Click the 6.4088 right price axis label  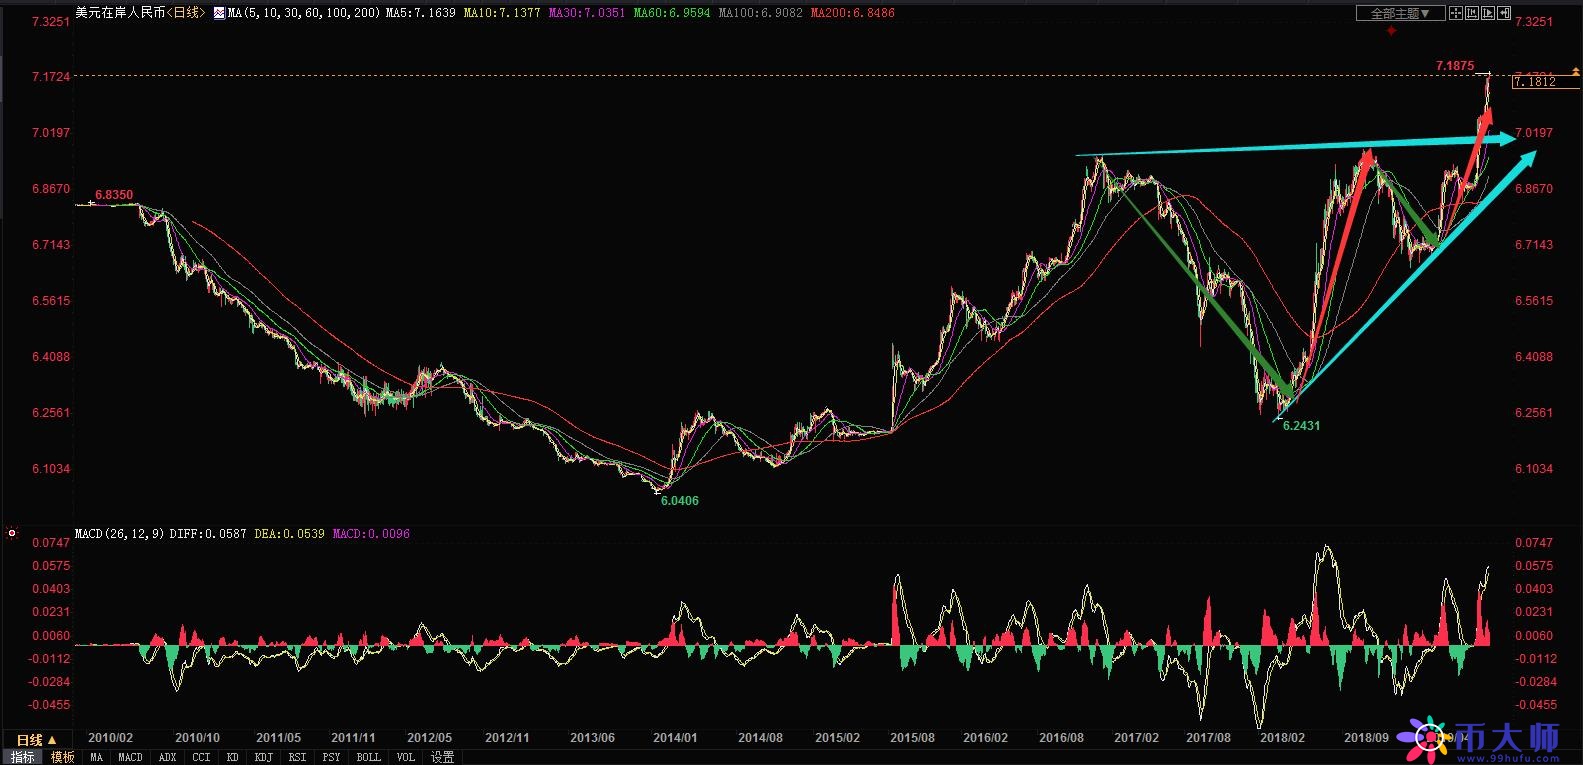click(x=1534, y=357)
